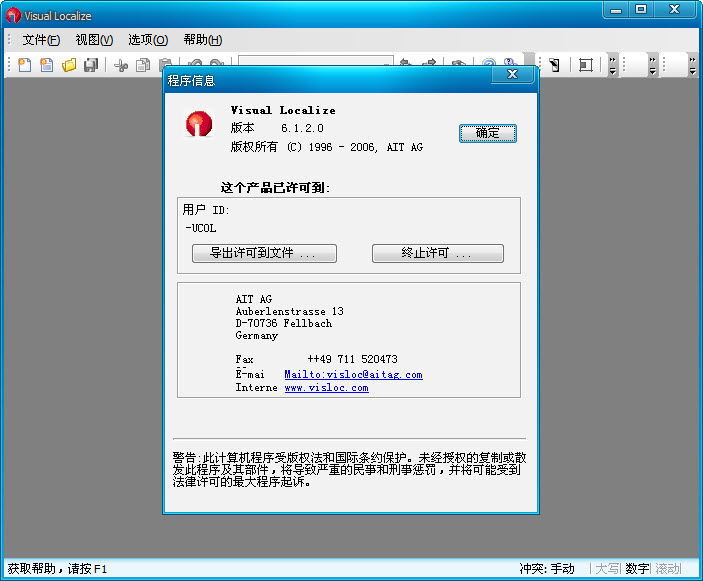Click the second new document toolbar icon
Viewport: 703px width, 581px height.
[46, 65]
